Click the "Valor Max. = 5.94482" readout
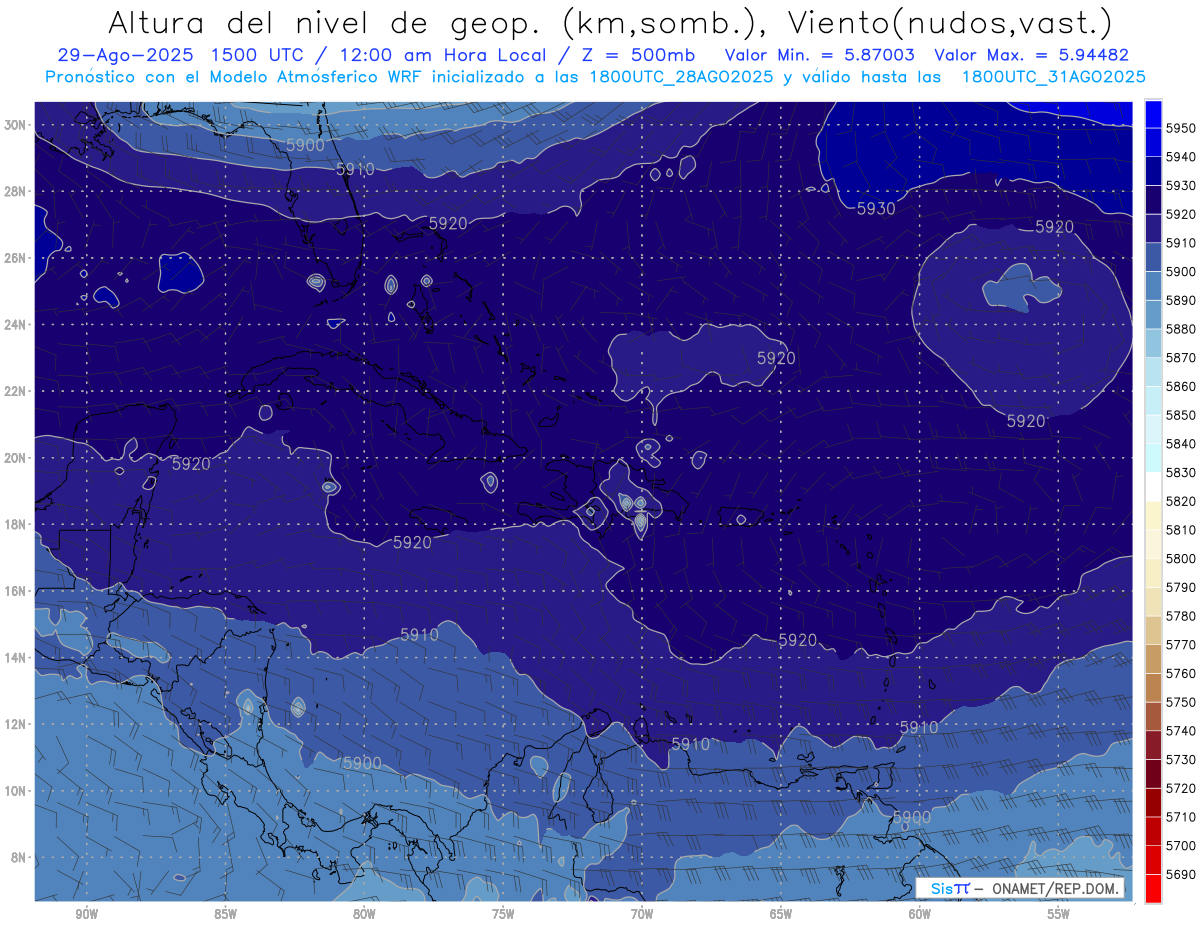Viewport: 1200px width, 927px height. [x=1031, y=55]
